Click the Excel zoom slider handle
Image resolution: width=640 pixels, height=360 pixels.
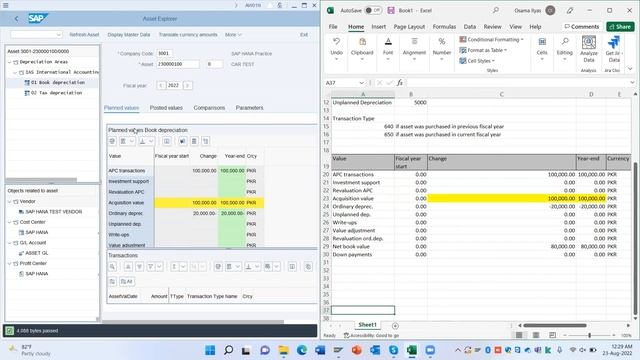pyautogui.click(x=589, y=335)
